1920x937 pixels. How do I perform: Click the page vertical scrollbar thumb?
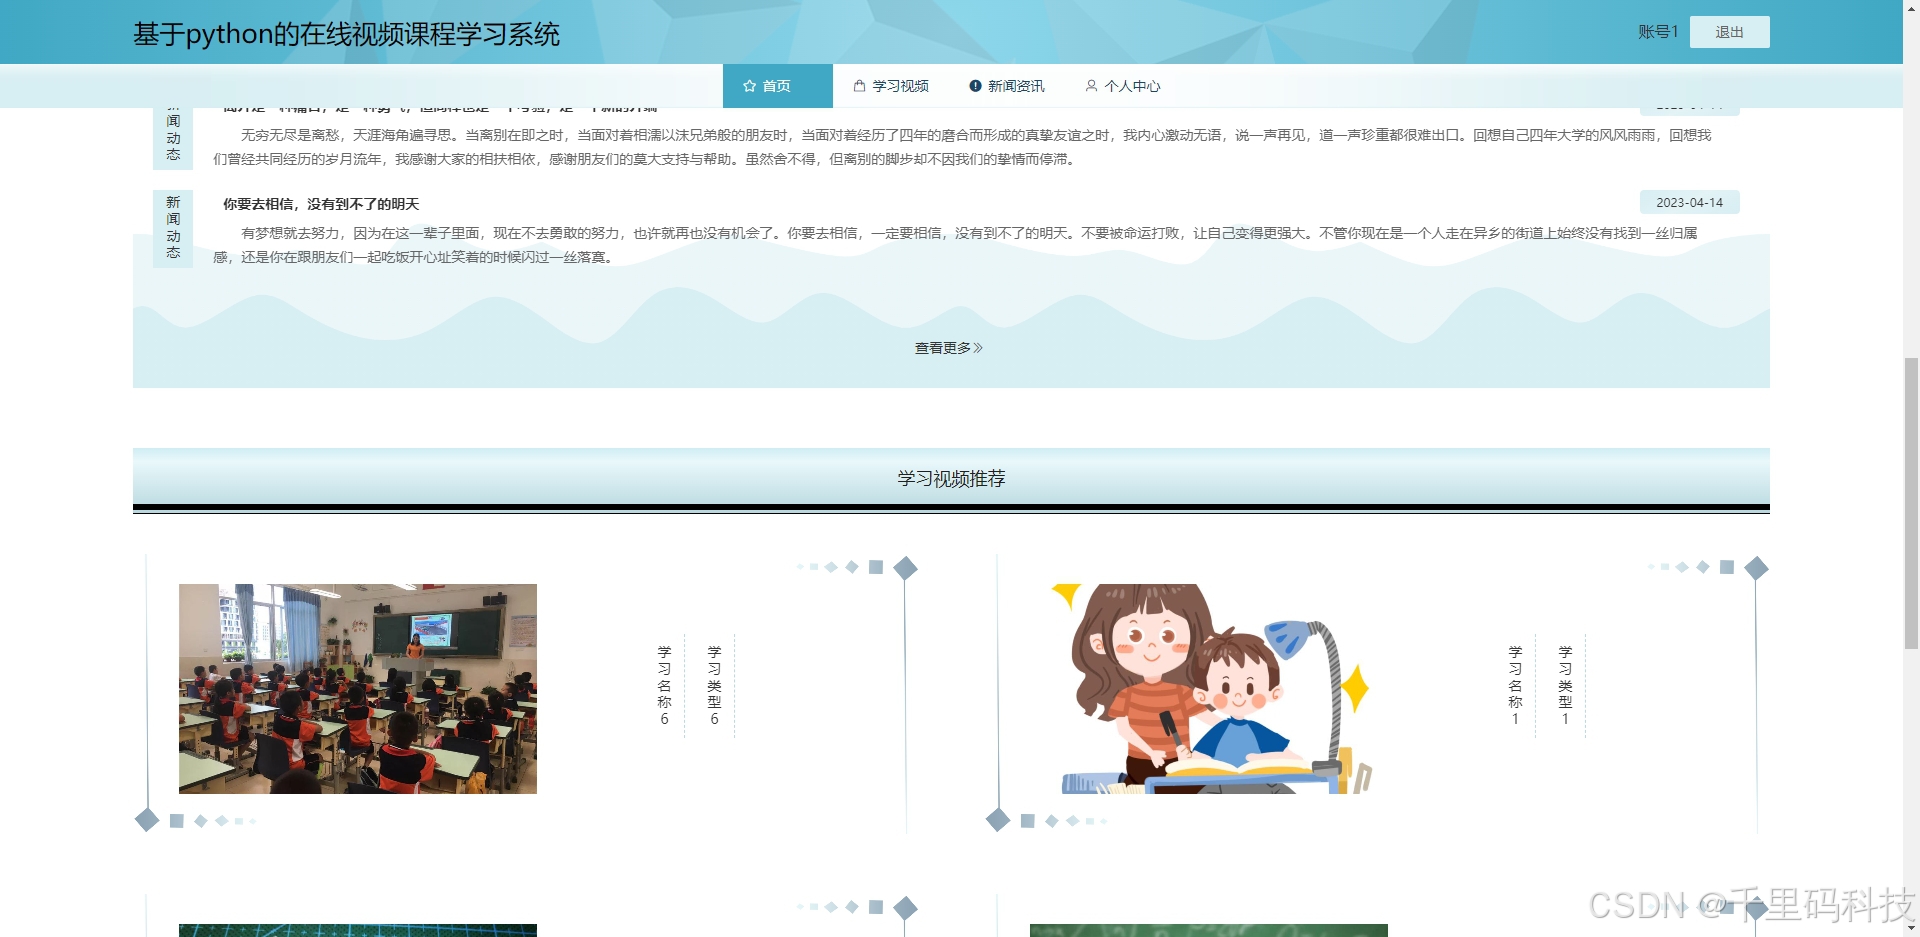pos(1911,503)
